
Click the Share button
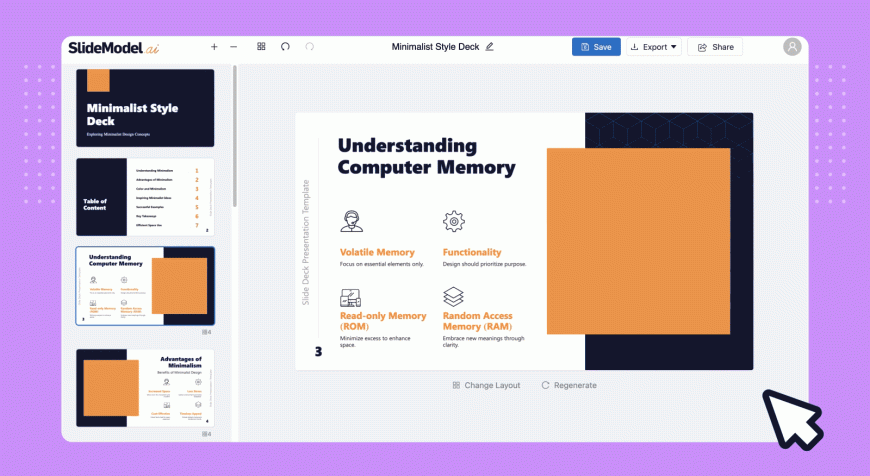coord(715,47)
